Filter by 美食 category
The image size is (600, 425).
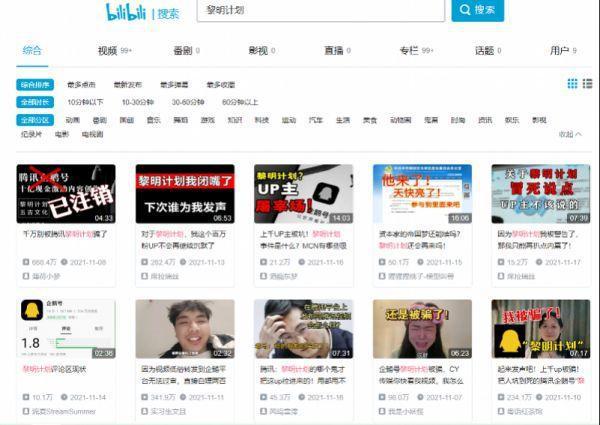370,120
